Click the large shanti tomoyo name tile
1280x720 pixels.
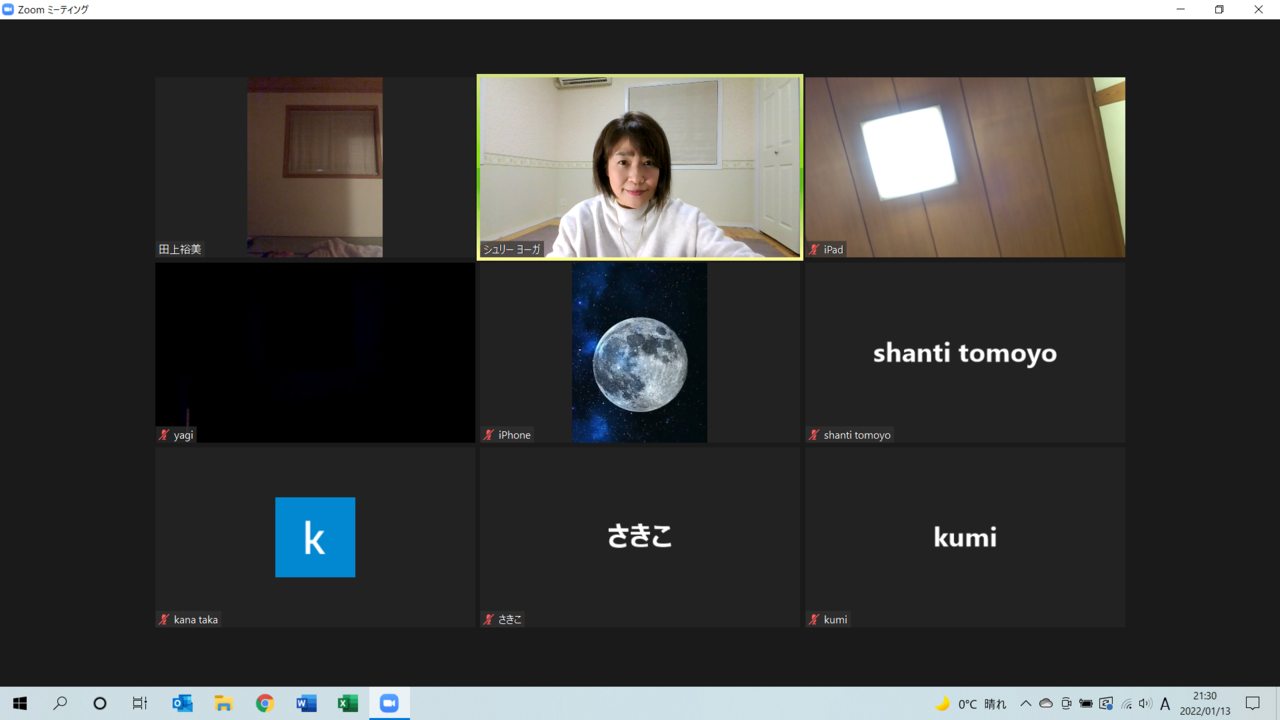(965, 353)
